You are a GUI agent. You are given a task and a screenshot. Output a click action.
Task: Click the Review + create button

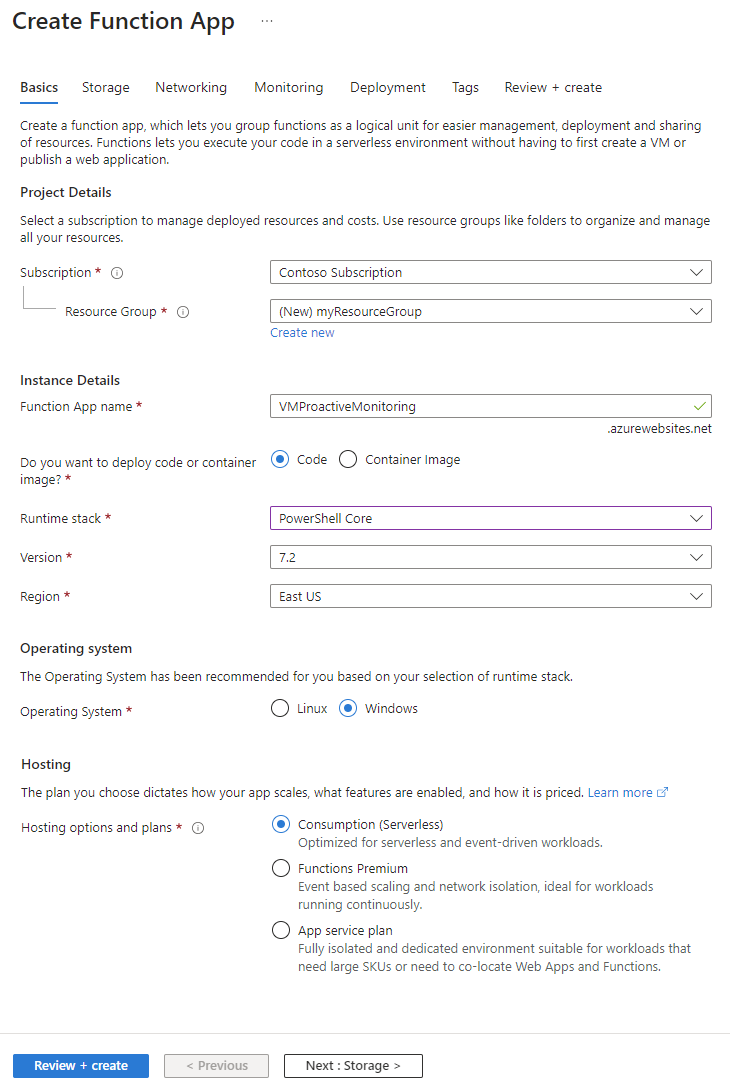80,1065
